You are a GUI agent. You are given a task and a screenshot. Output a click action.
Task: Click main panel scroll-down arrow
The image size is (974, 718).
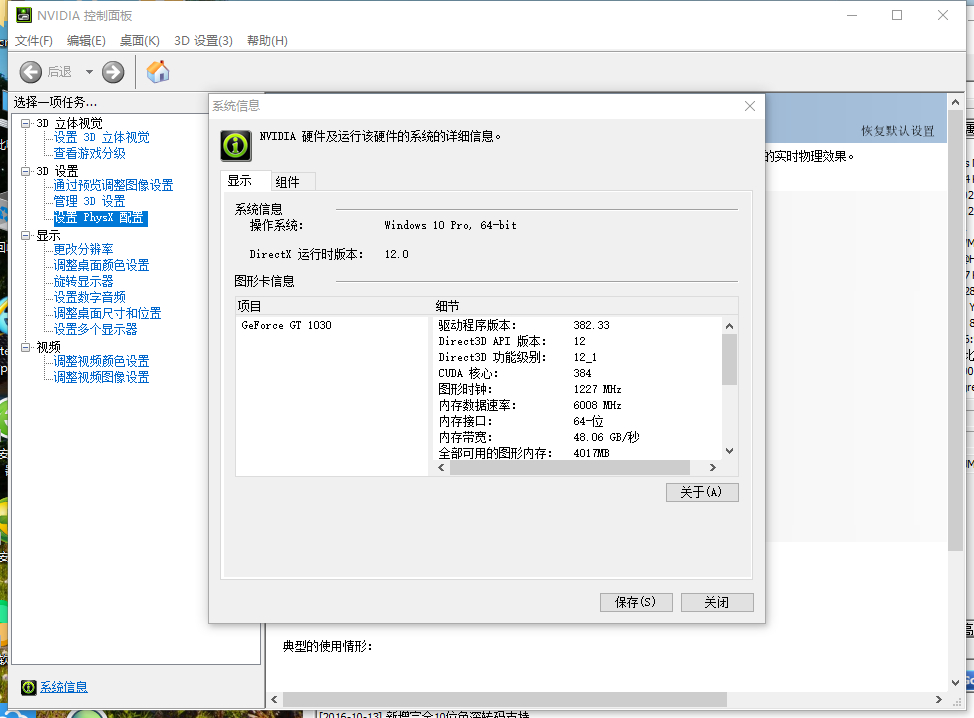pyautogui.click(x=955, y=683)
